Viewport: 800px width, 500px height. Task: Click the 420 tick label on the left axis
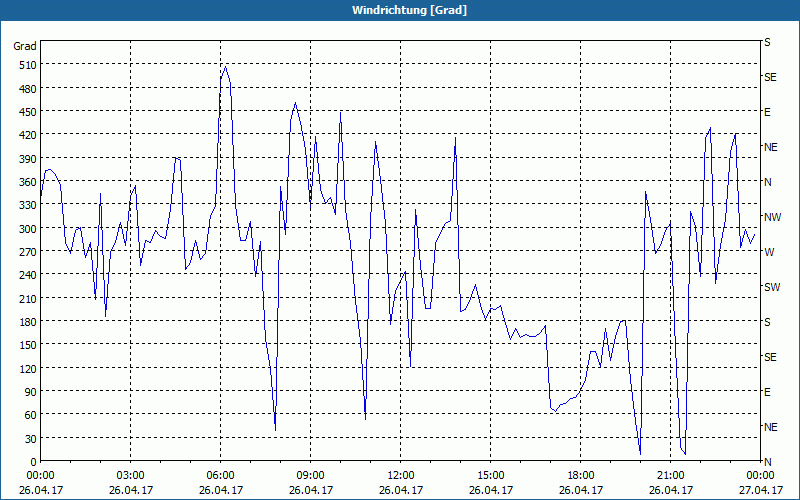click(x=28, y=135)
